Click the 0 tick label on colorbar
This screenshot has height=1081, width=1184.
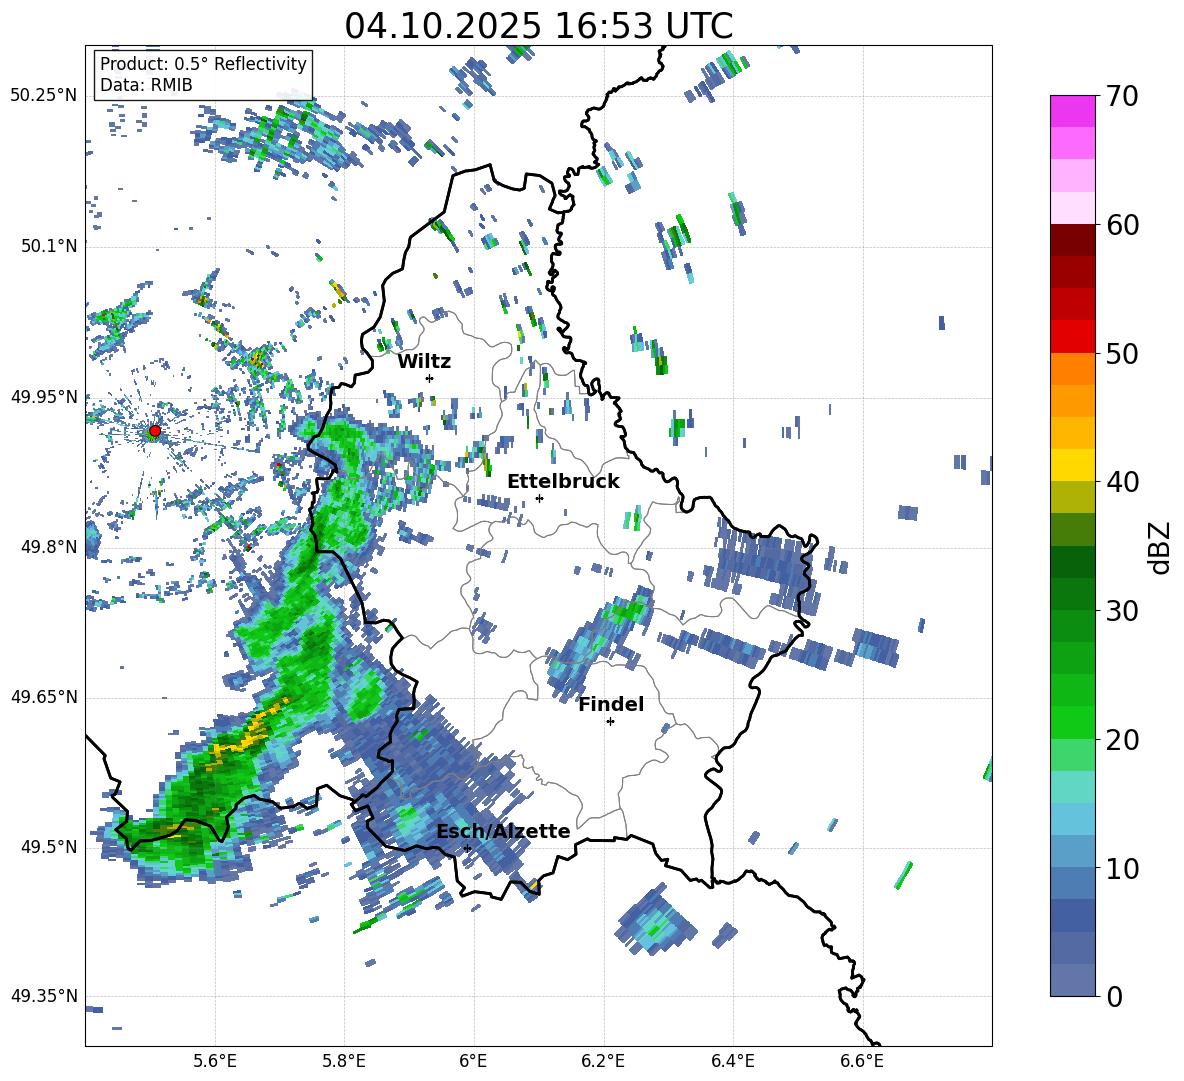(1113, 997)
